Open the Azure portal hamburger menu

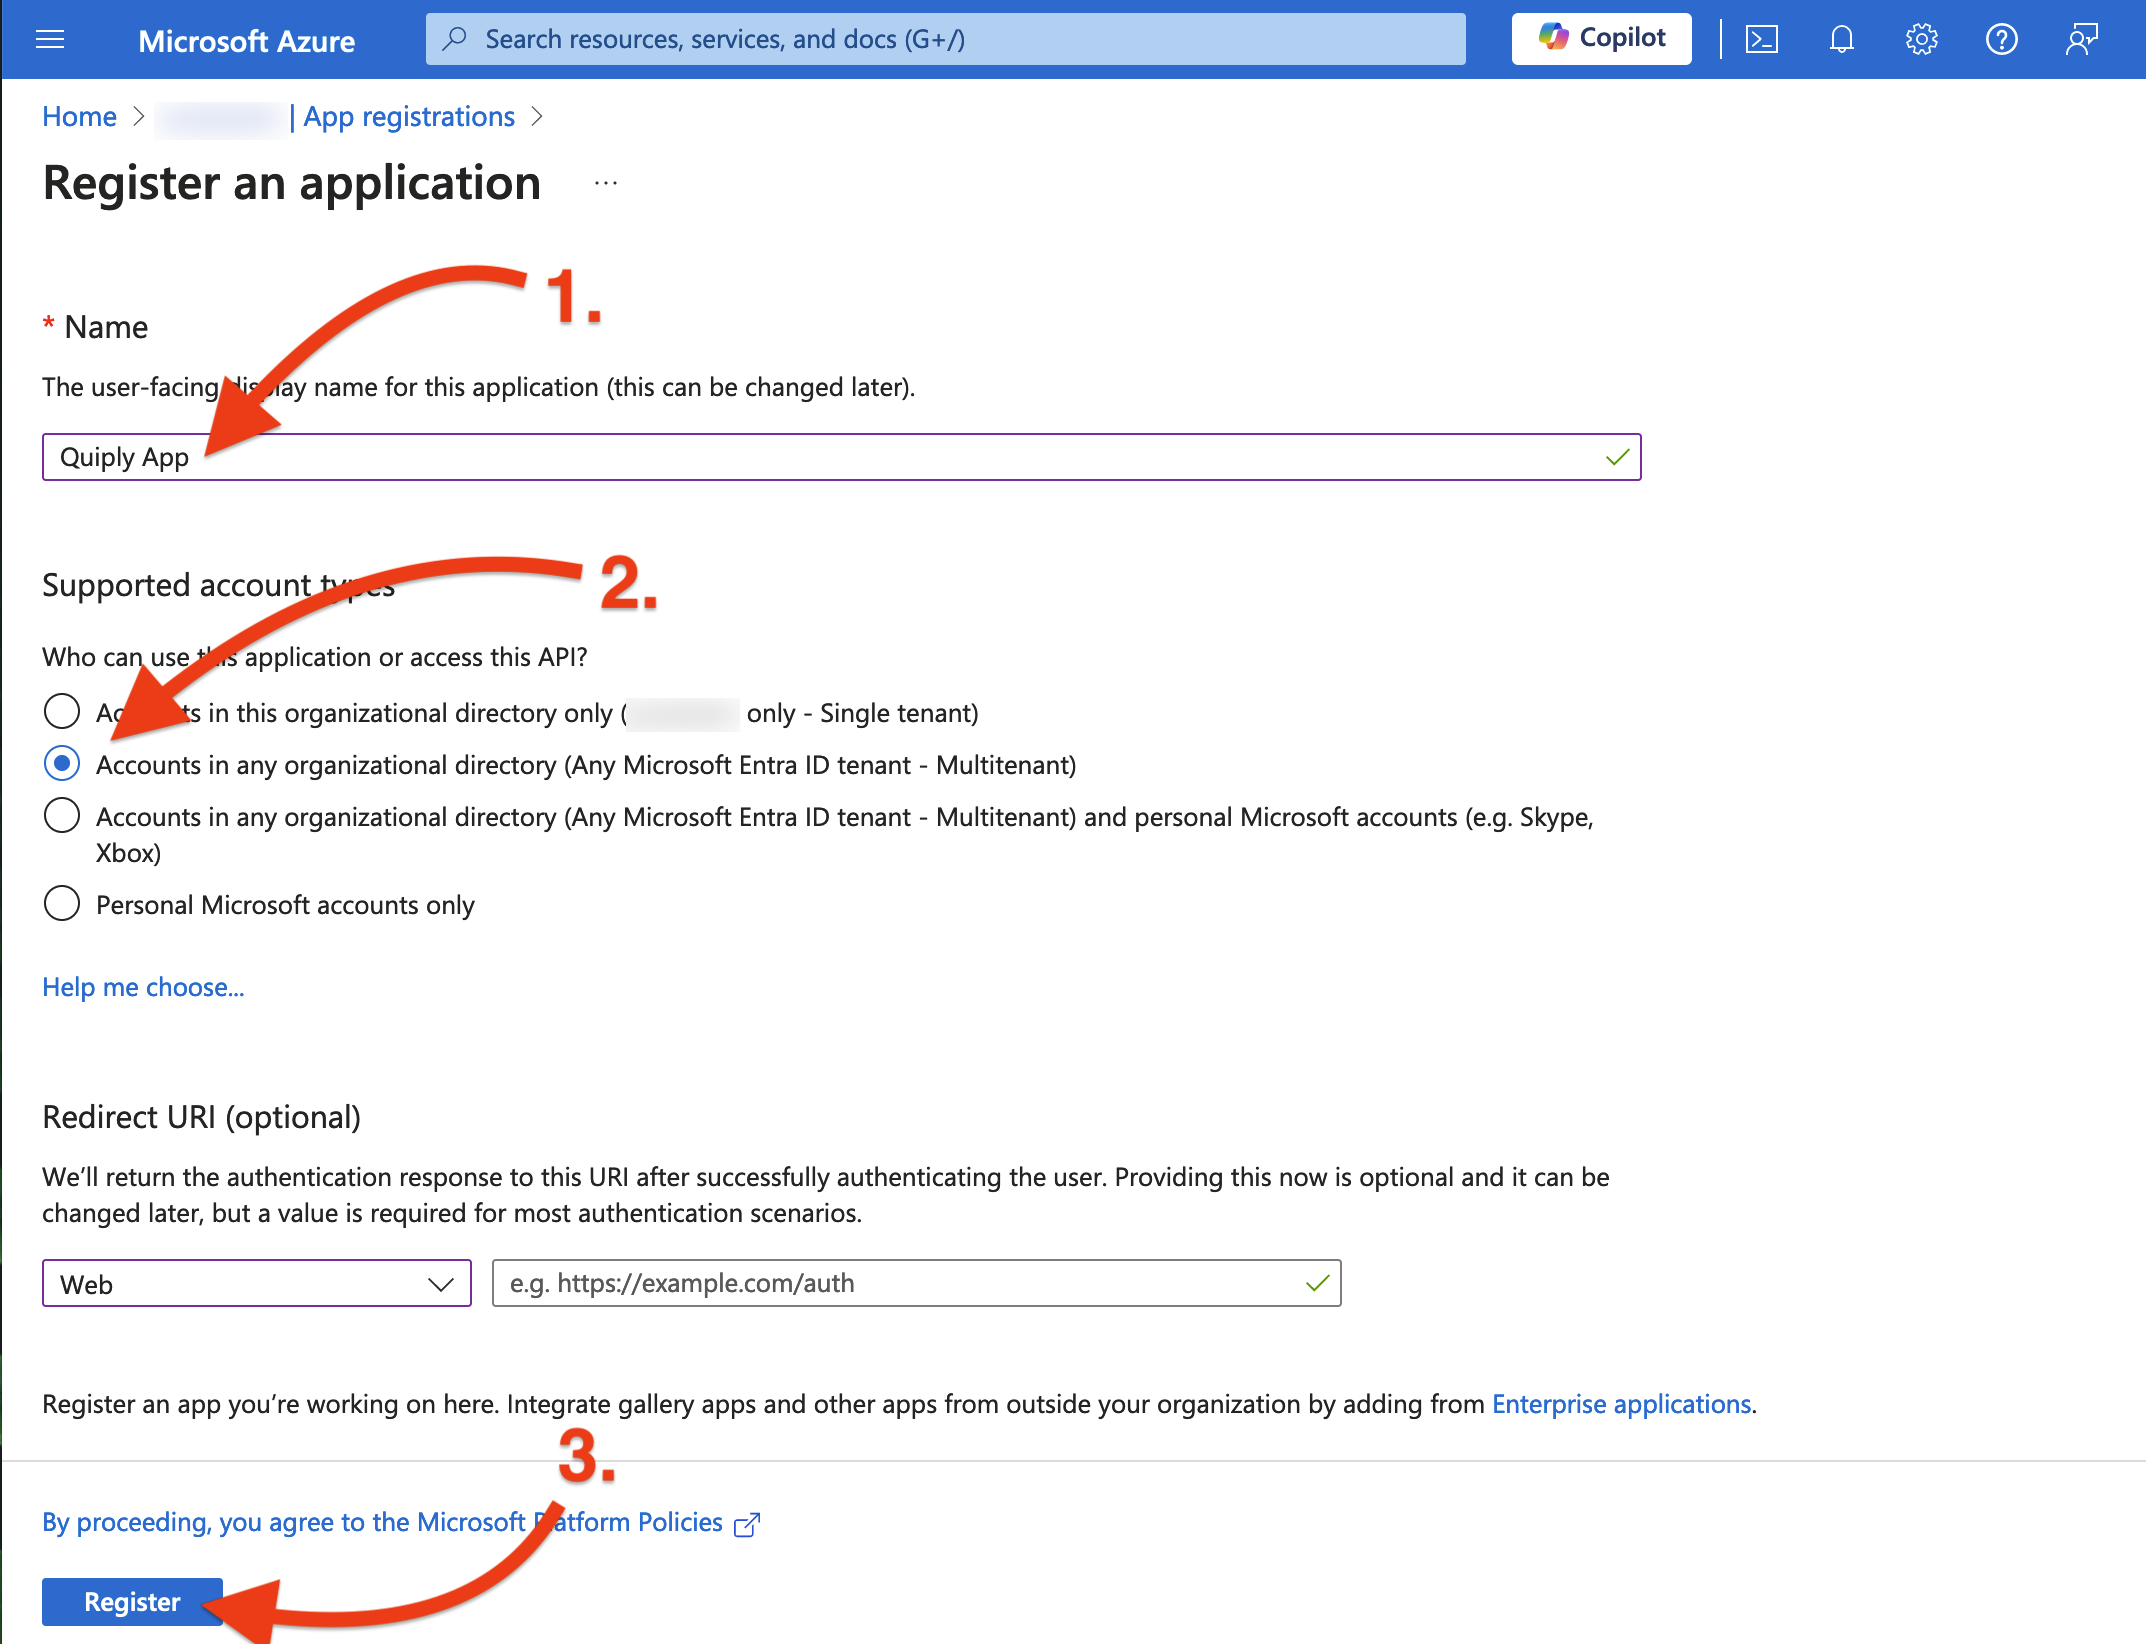click(50, 40)
